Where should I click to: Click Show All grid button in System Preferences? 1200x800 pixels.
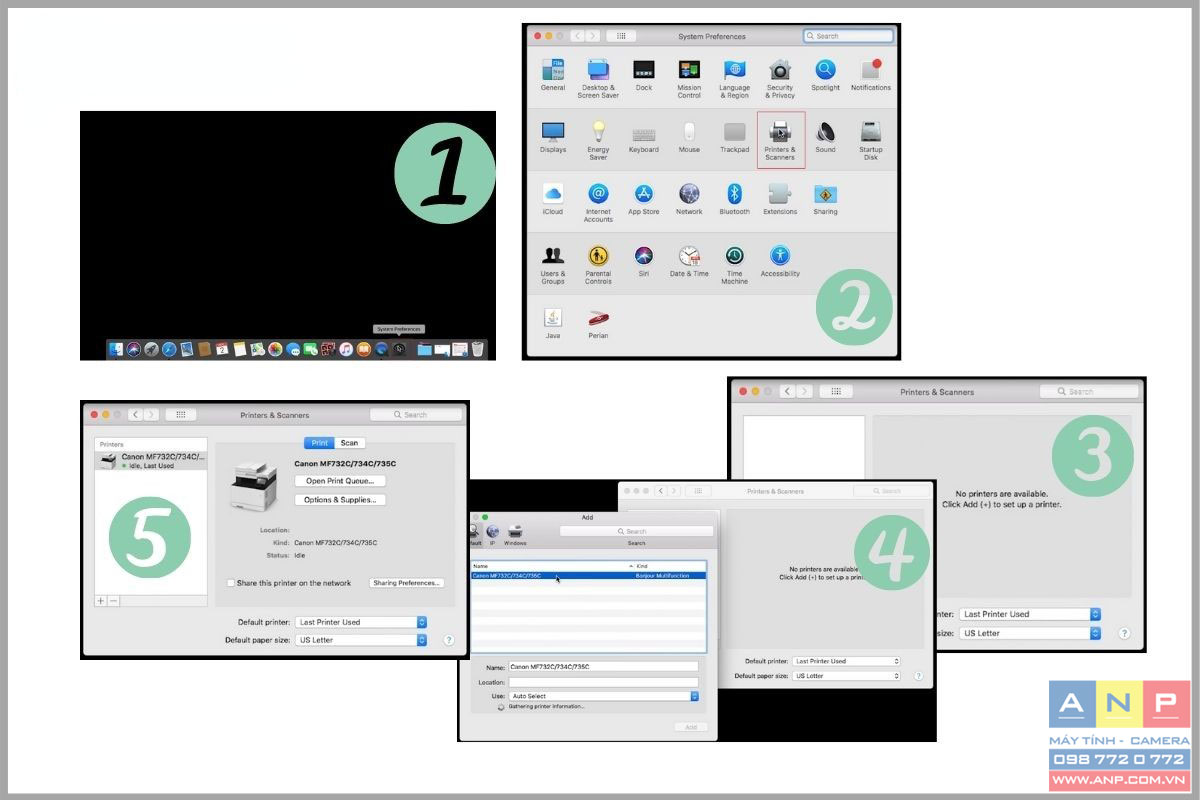coord(620,36)
